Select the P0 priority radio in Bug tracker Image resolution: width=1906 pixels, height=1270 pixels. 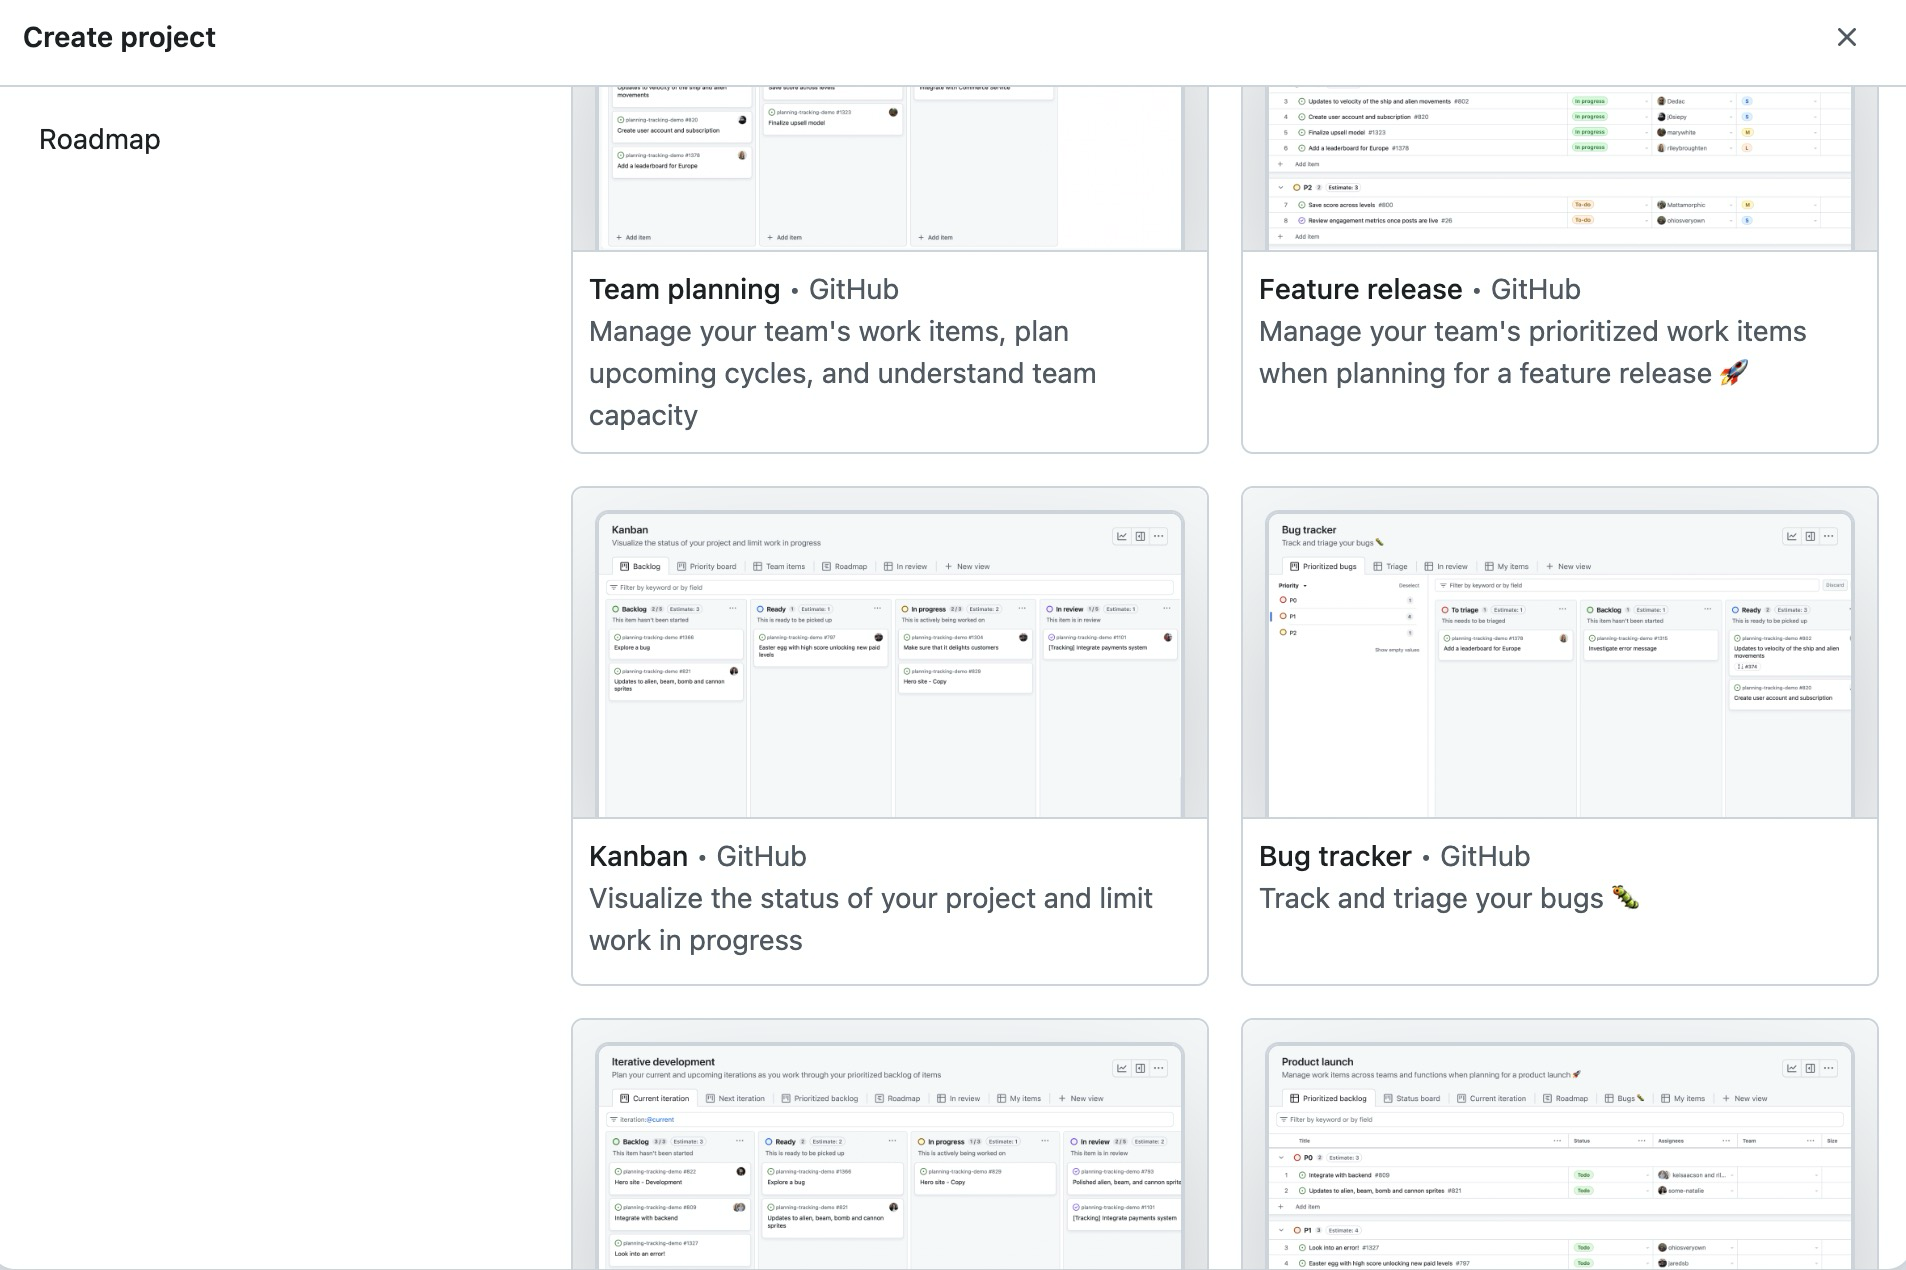tap(1283, 600)
